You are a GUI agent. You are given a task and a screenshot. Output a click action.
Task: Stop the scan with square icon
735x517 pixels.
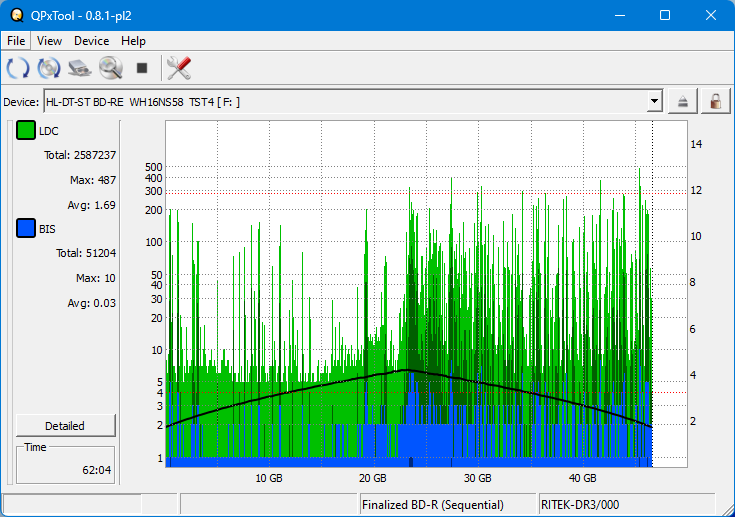point(142,68)
